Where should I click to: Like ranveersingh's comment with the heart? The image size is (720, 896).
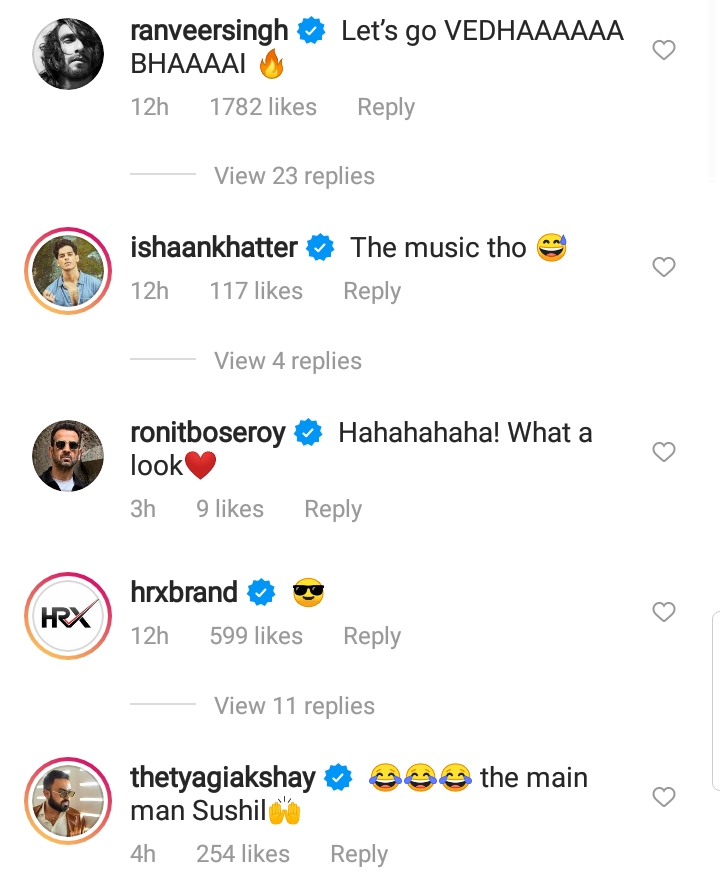pyautogui.click(x=664, y=50)
